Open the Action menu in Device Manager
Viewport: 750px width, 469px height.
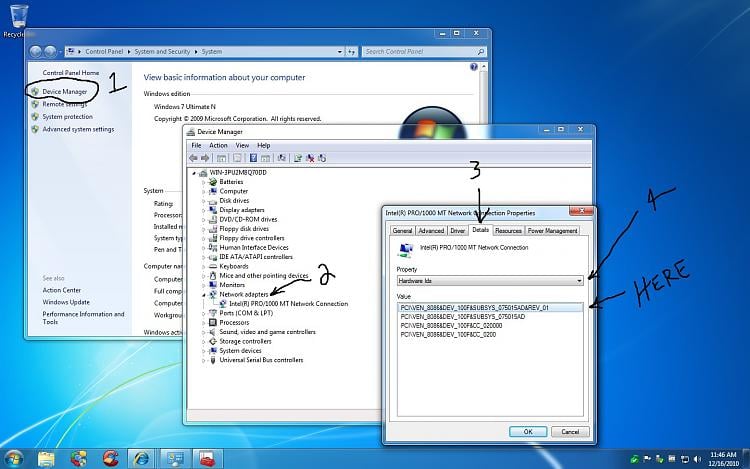(218, 145)
